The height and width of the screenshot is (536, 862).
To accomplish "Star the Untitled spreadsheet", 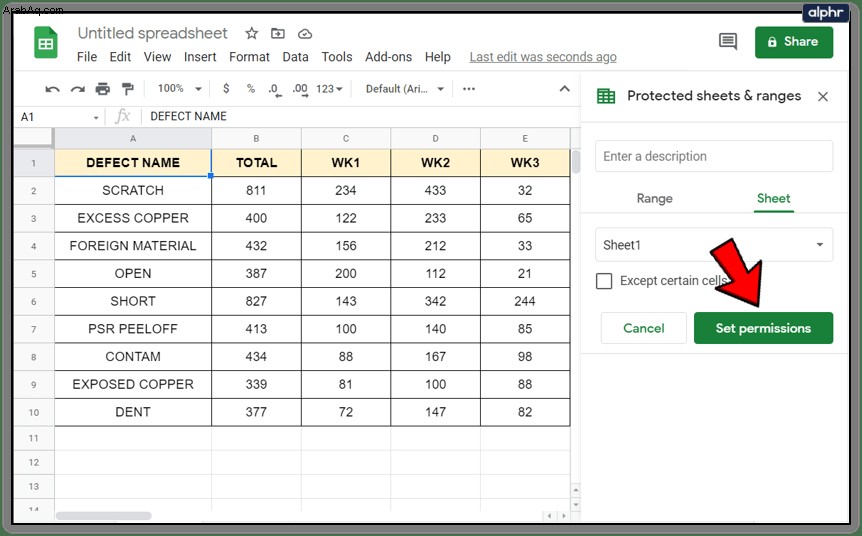I will [x=252, y=34].
